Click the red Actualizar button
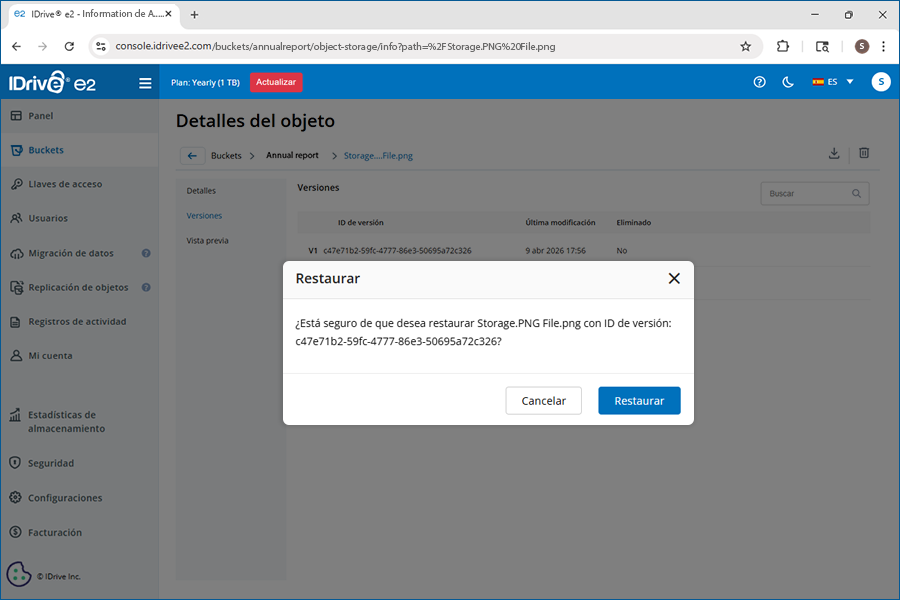Viewport: 900px width, 600px height. point(276,82)
